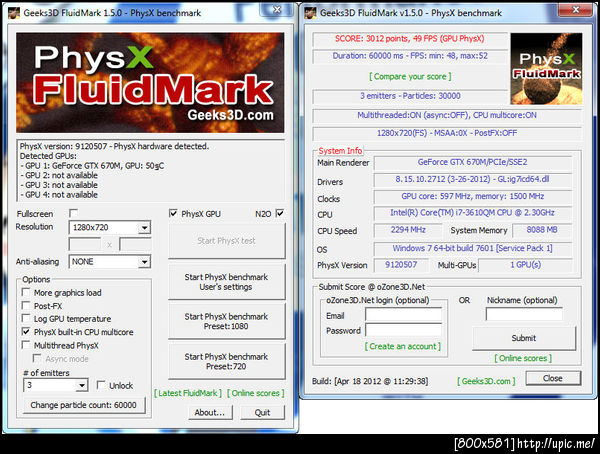Click Change particle count: 60000 button
This screenshot has width=600, height=454.
84,405
